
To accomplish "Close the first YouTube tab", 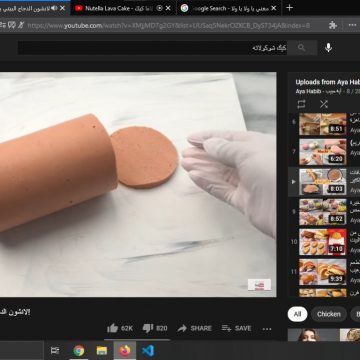I will pos(62,8).
